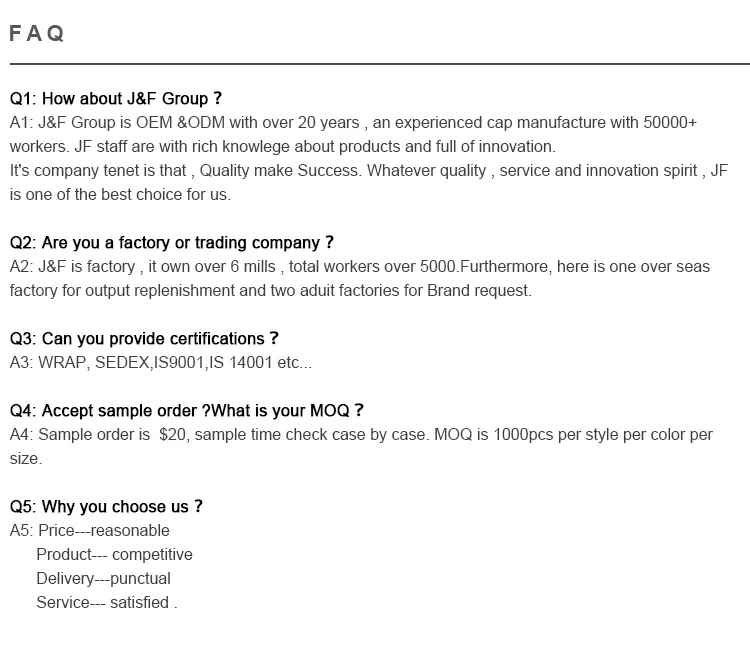This screenshot has width=750, height=659.
Task: Select Q5 "Why you choose us" question
Action: coord(107,507)
